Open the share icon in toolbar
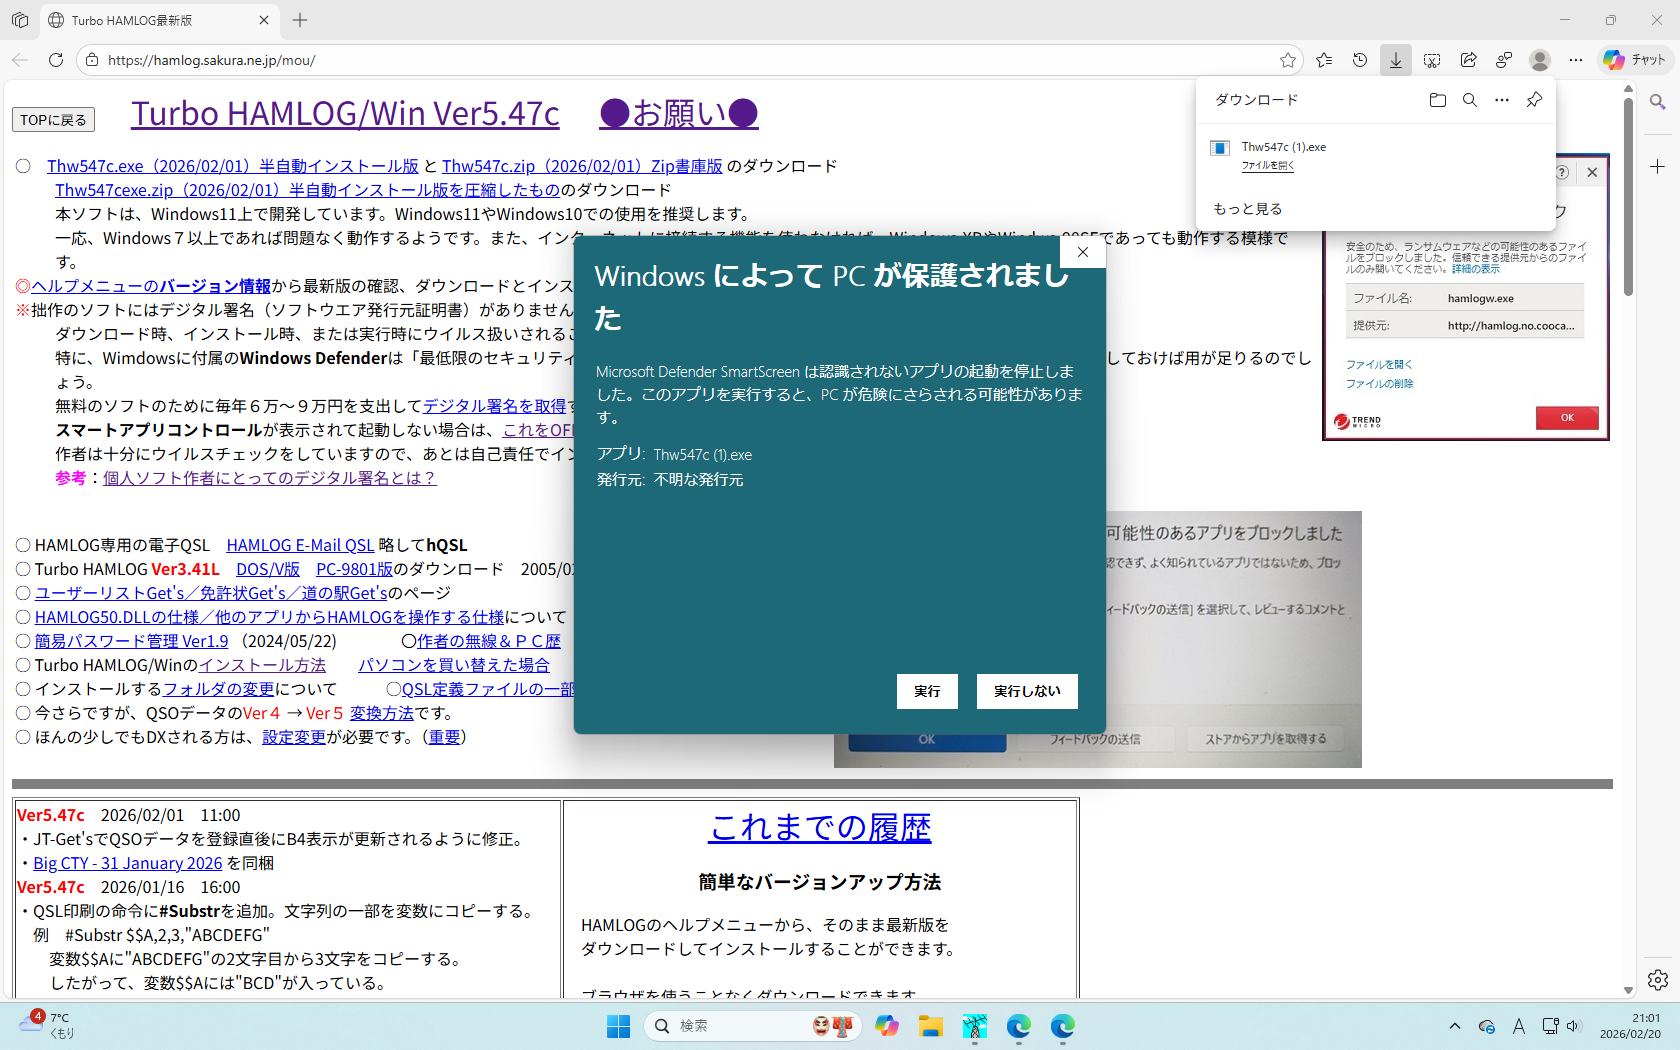 [x=1468, y=60]
